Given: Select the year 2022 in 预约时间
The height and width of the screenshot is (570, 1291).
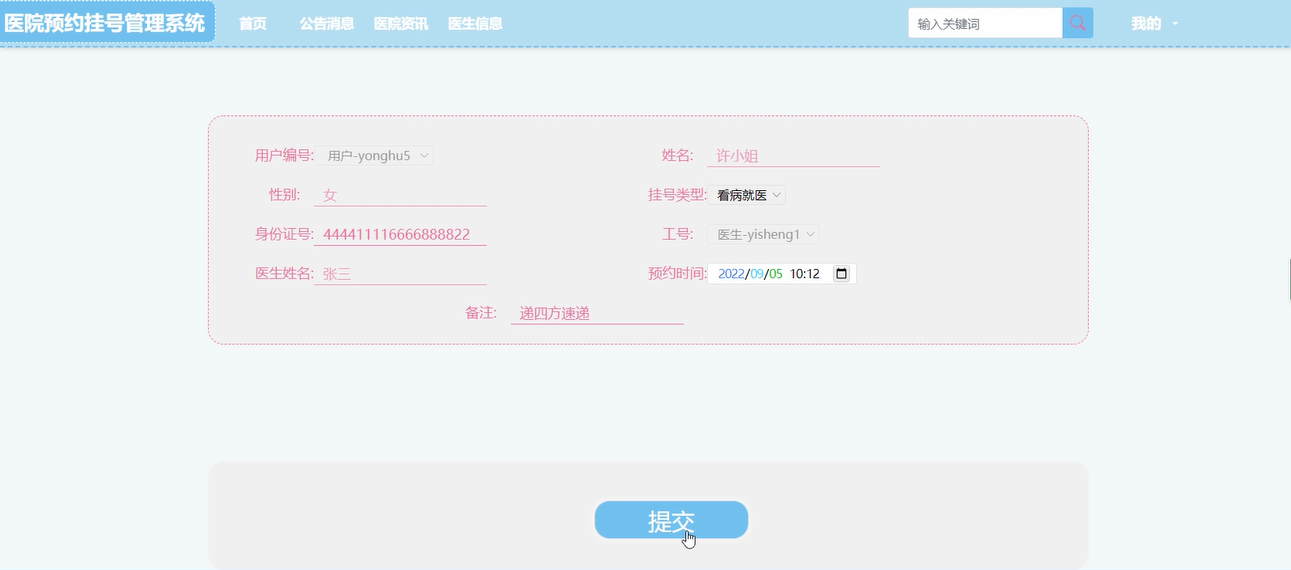Looking at the screenshot, I should coord(732,274).
